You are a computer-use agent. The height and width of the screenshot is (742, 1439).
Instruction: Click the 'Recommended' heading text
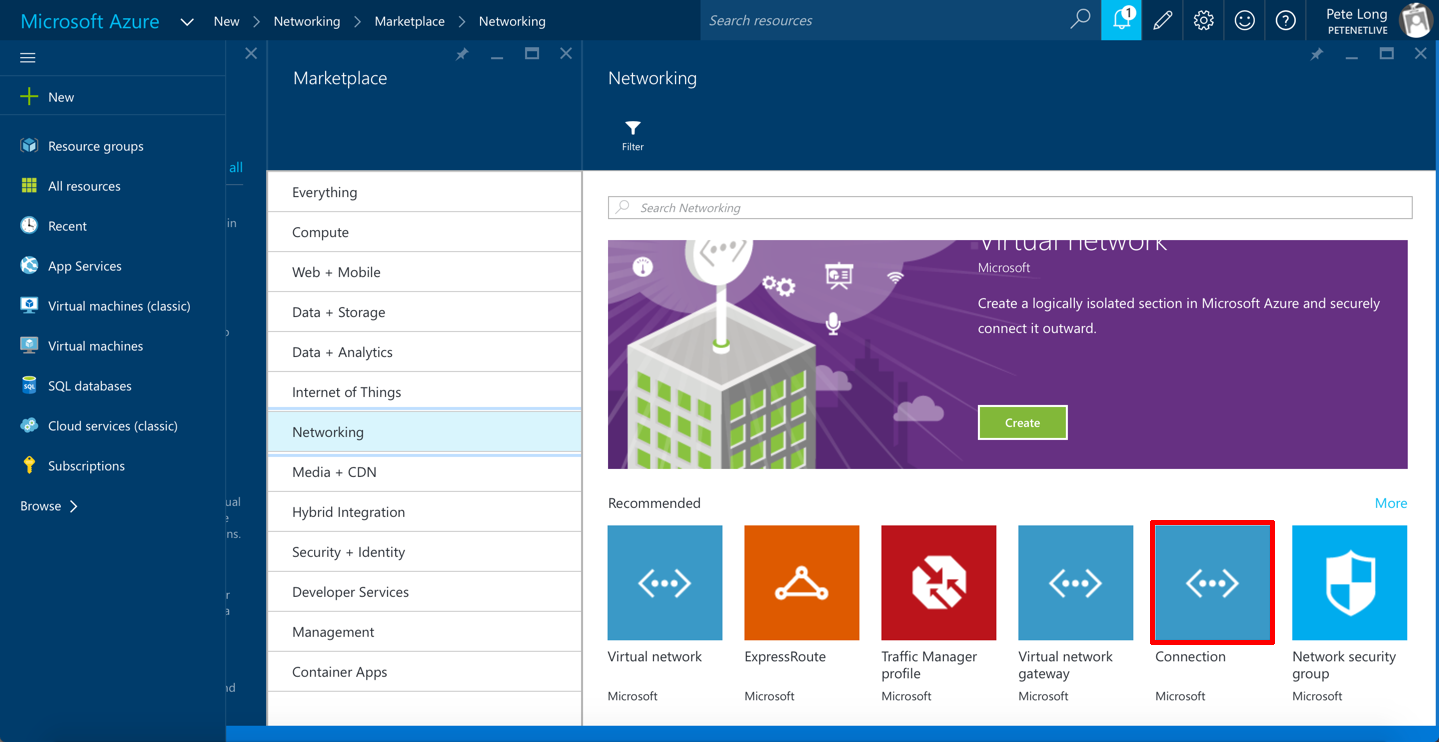(654, 503)
